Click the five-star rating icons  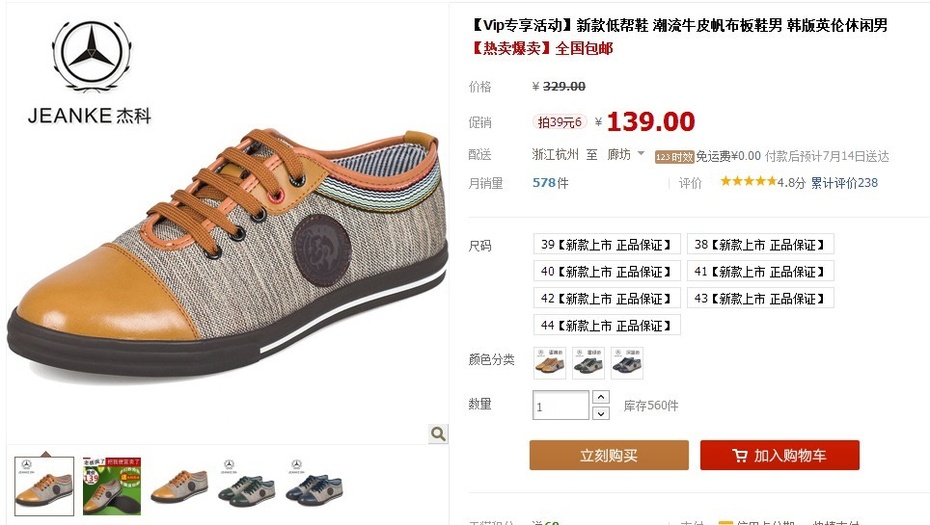pyautogui.click(x=748, y=182)
